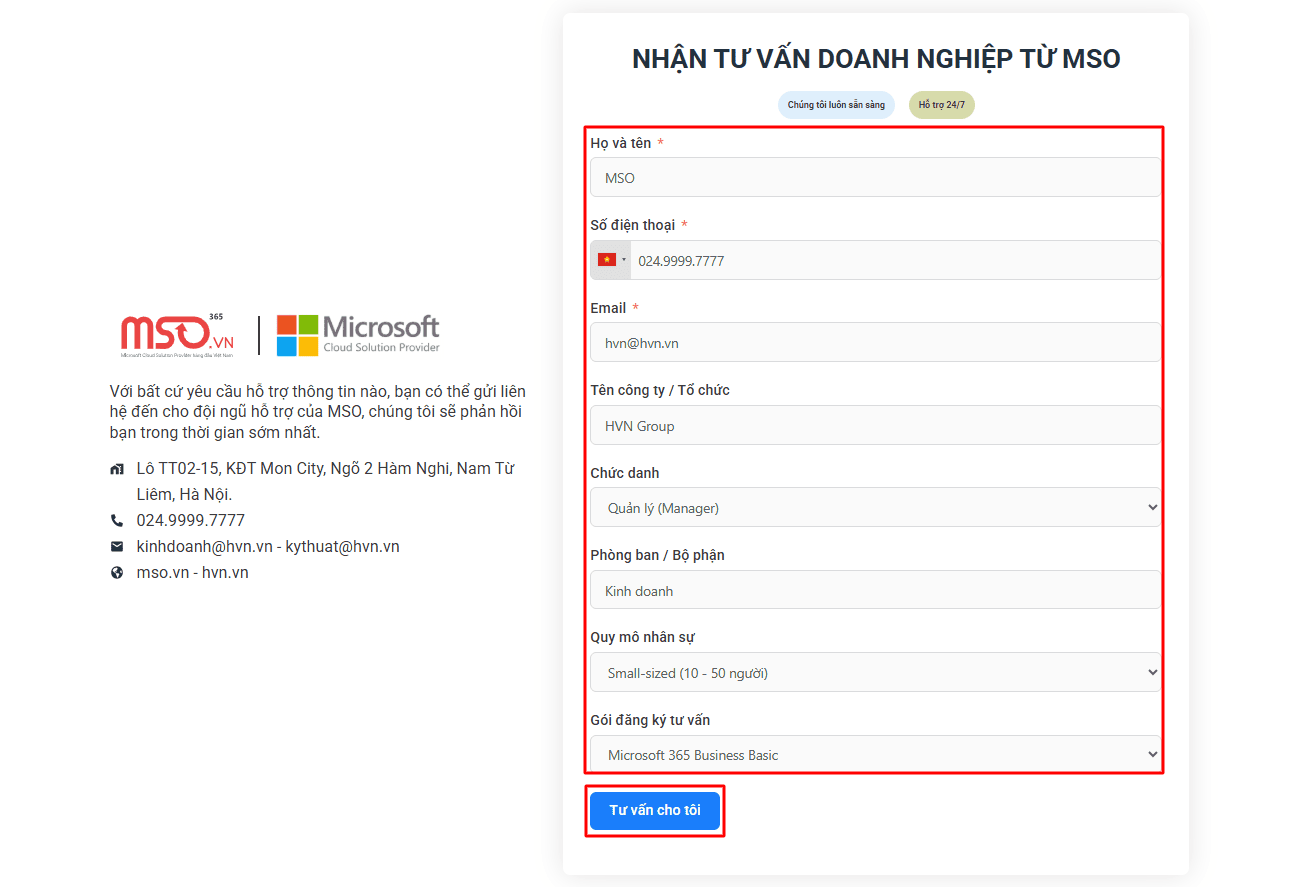Click the Số điện thoại number field
Screen dimensions: 1300x887
tap(895, 260)
